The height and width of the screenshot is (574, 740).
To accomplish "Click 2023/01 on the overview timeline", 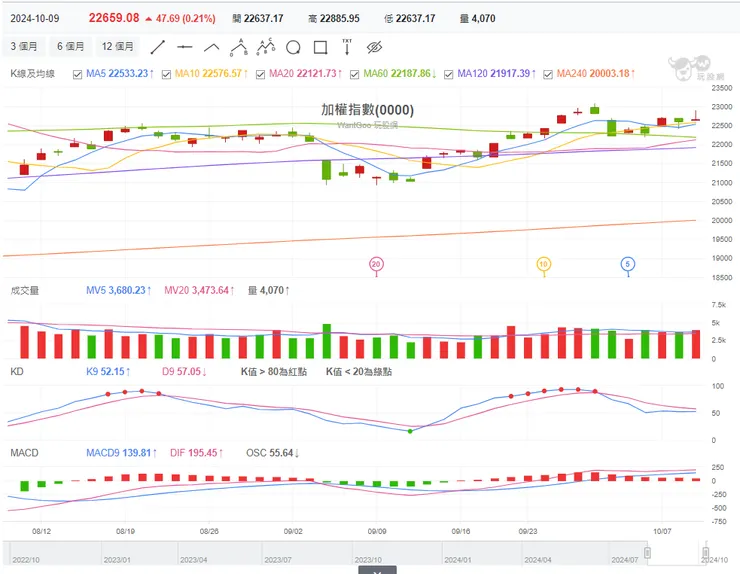I will [117, 560].
